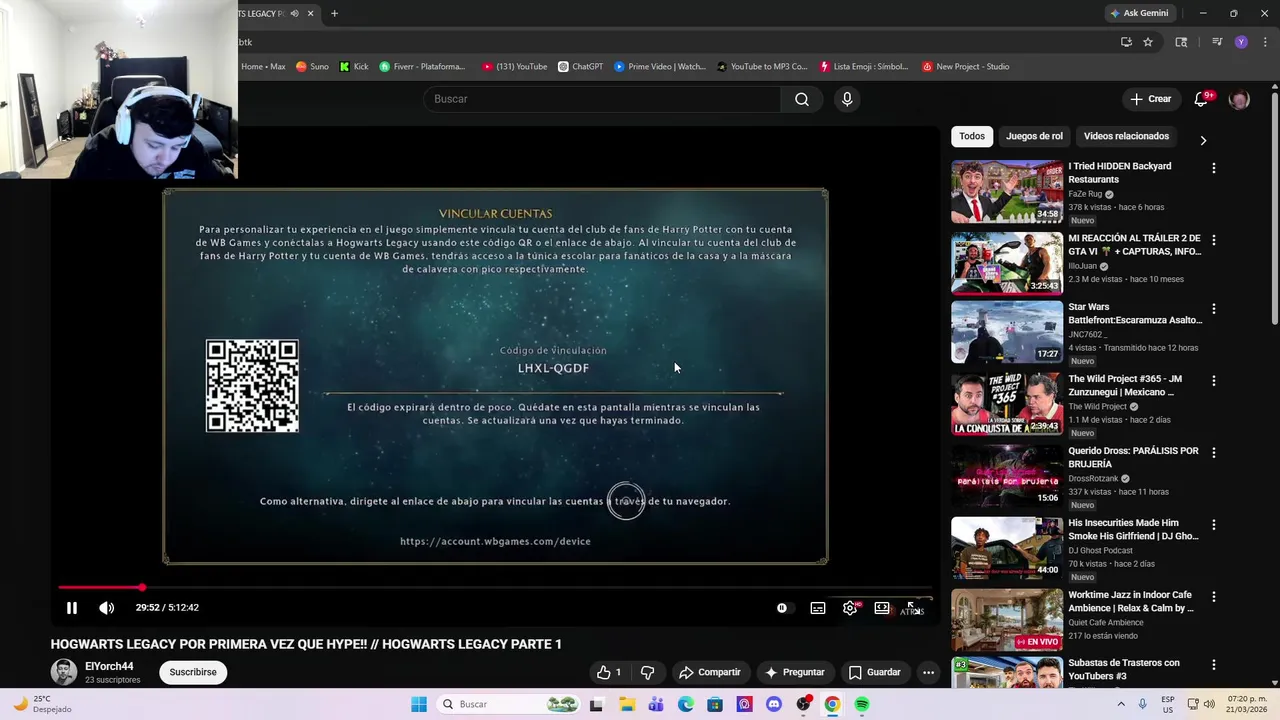Open the Suno bookmark
The height and width of the screenshot is (720, 1280).
point(312,67)
